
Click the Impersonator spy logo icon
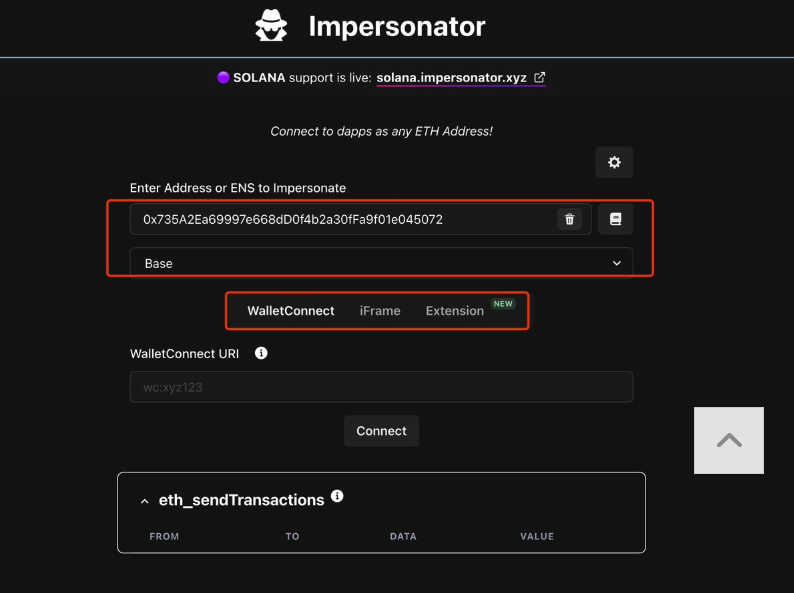tap(271, 26)
